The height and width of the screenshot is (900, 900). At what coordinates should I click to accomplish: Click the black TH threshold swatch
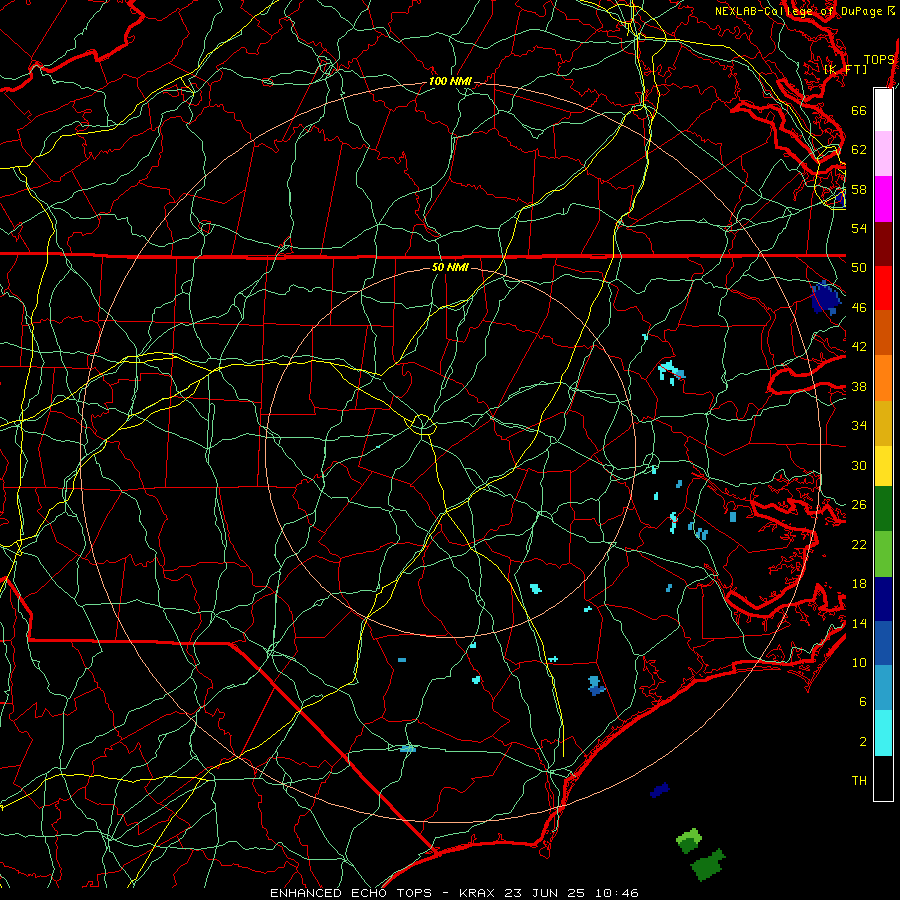point(883,778)
